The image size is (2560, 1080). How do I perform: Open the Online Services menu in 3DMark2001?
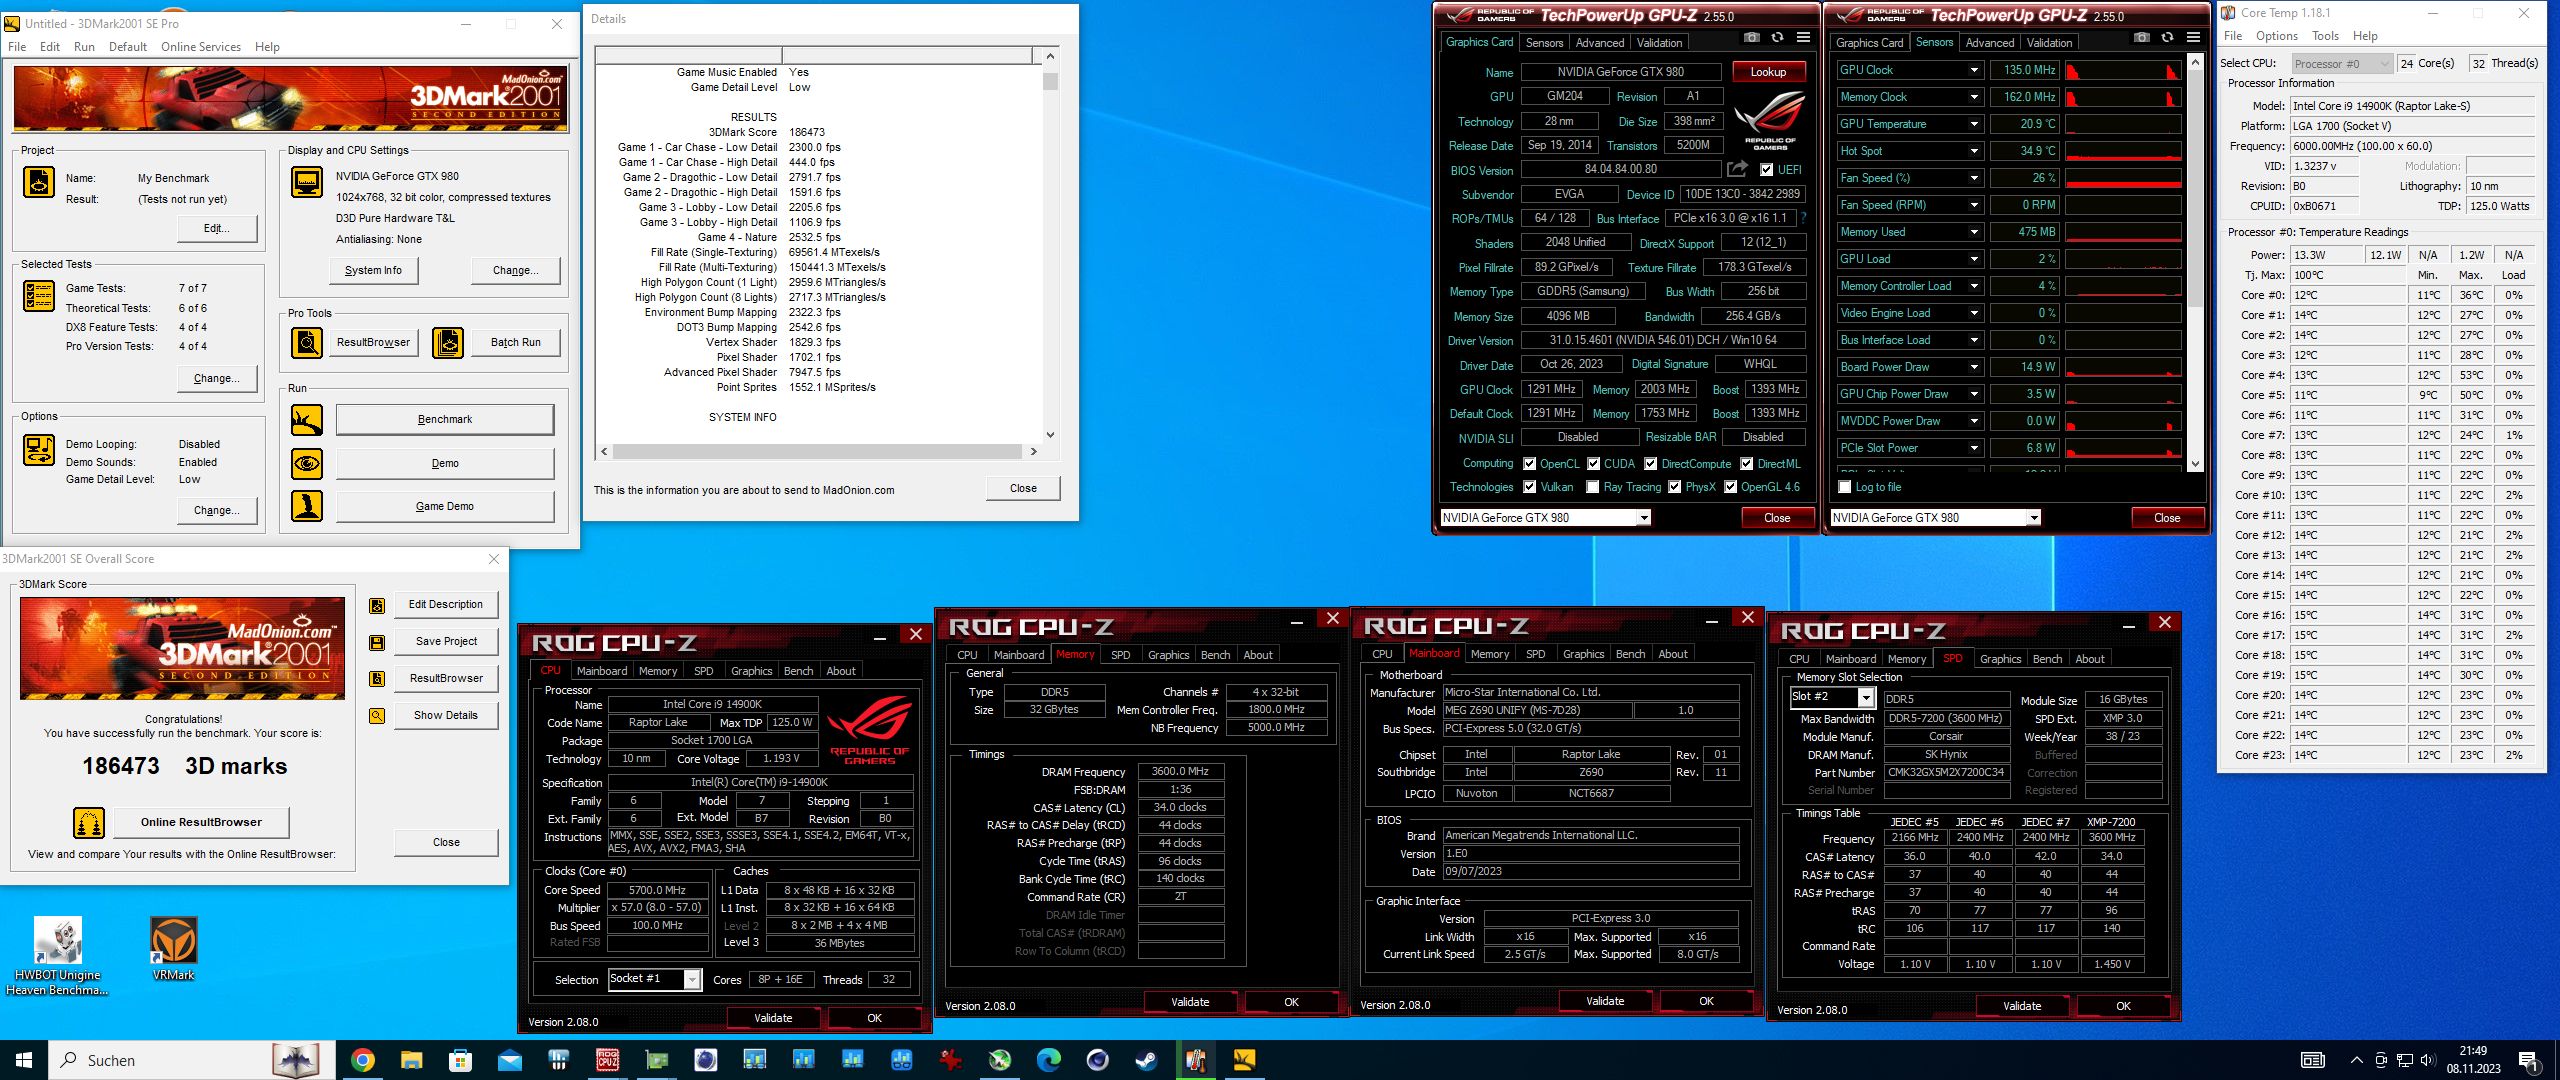pos(201,47)
